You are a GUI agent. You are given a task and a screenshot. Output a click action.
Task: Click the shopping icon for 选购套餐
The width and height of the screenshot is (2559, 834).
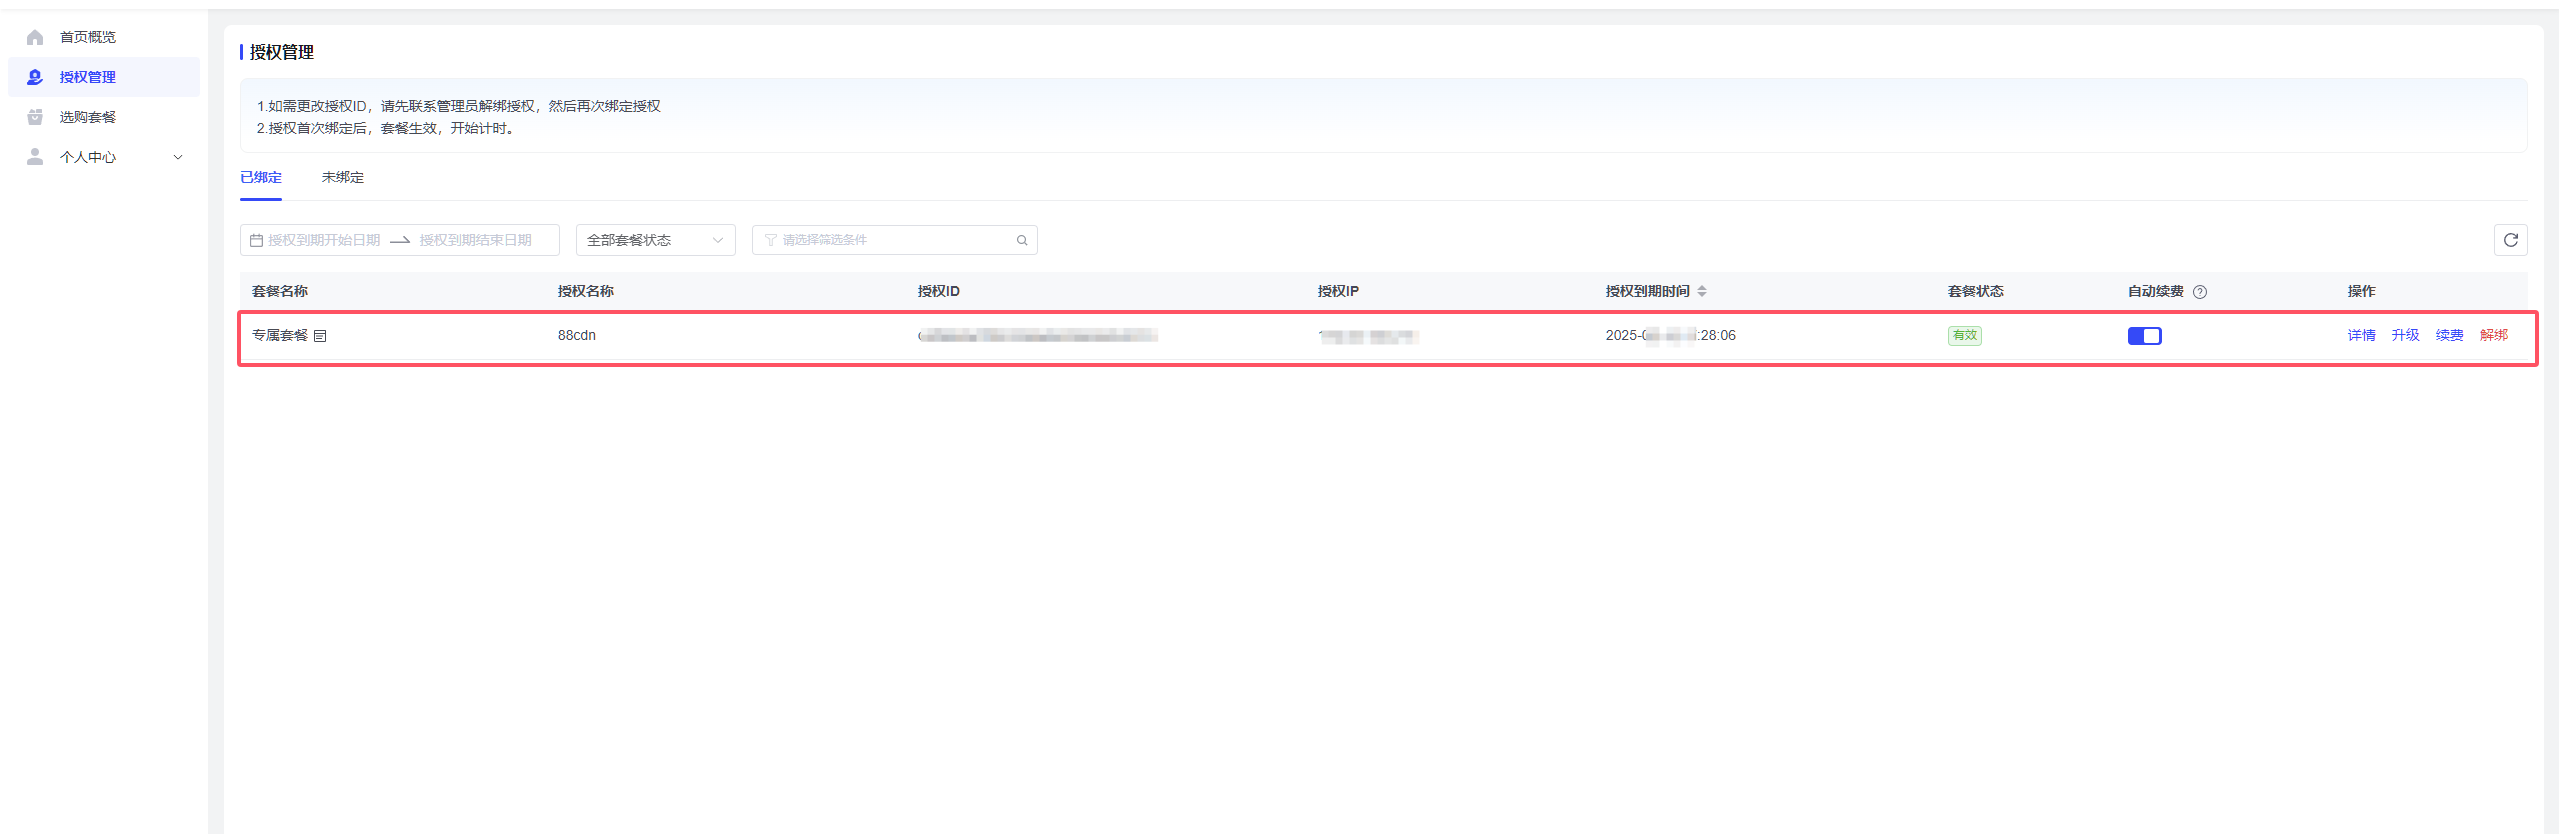(x=35, y=117)
